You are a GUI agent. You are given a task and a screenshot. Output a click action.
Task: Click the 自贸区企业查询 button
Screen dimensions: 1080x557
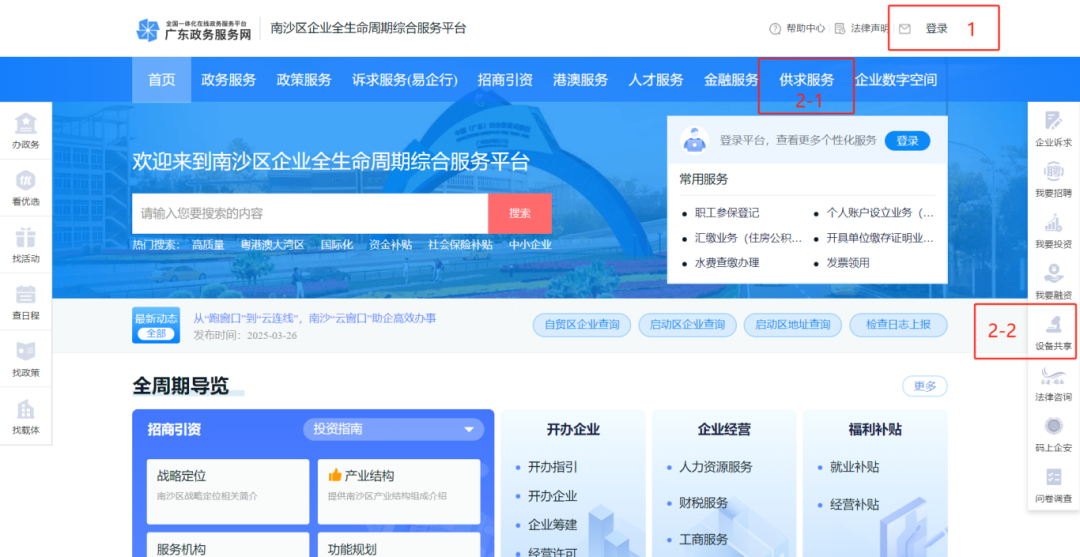tap(582, 325)
